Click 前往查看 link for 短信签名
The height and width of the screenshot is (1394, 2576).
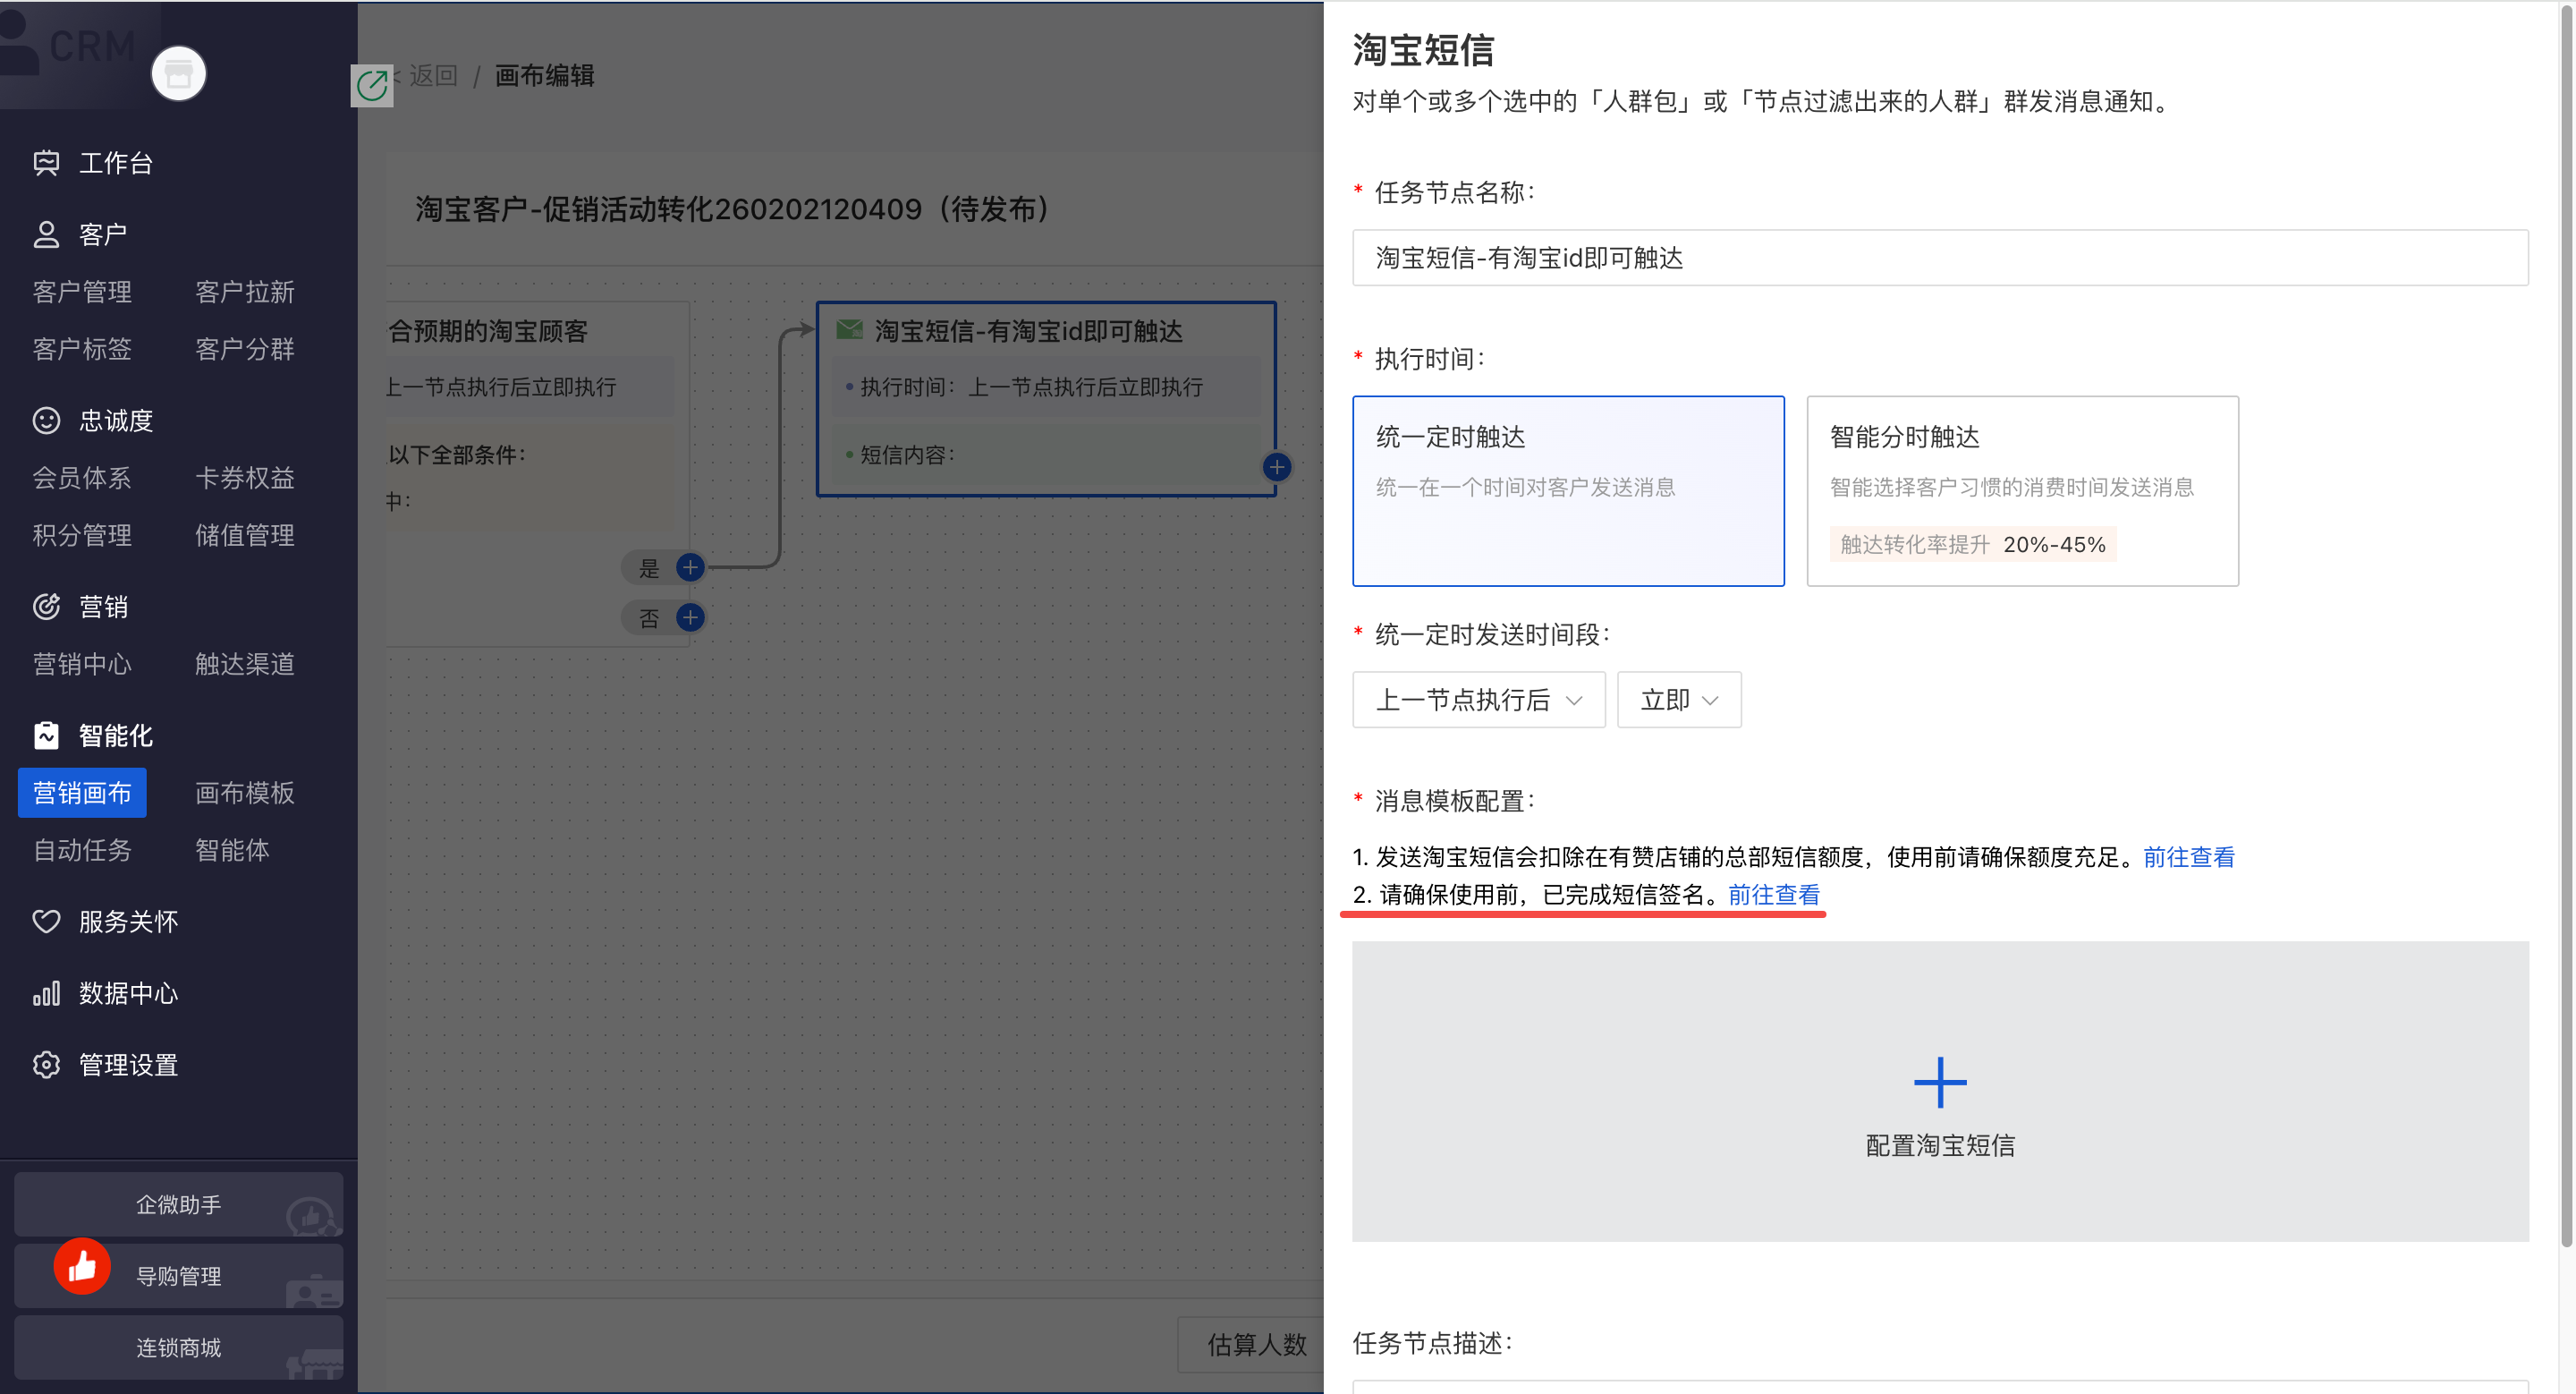[1773, 895]
